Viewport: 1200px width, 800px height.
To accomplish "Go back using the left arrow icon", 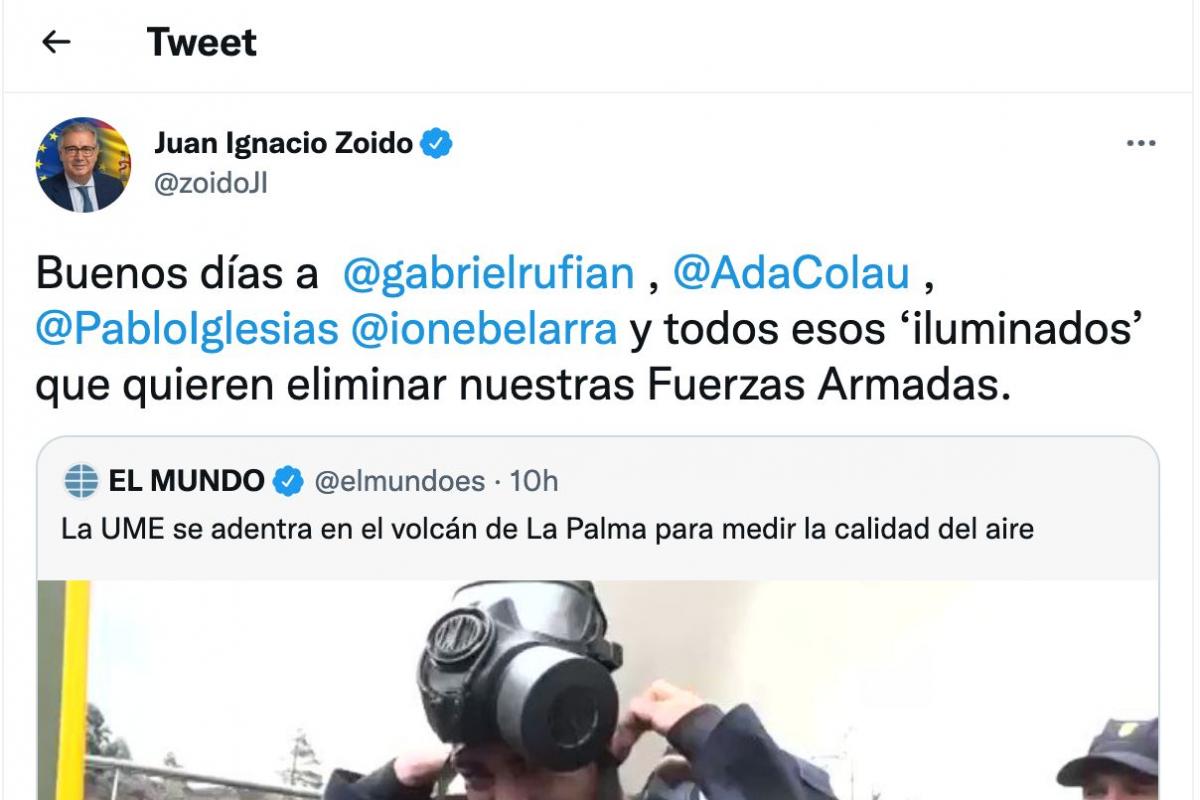I will pyautogui.click(x=56, y=42).
